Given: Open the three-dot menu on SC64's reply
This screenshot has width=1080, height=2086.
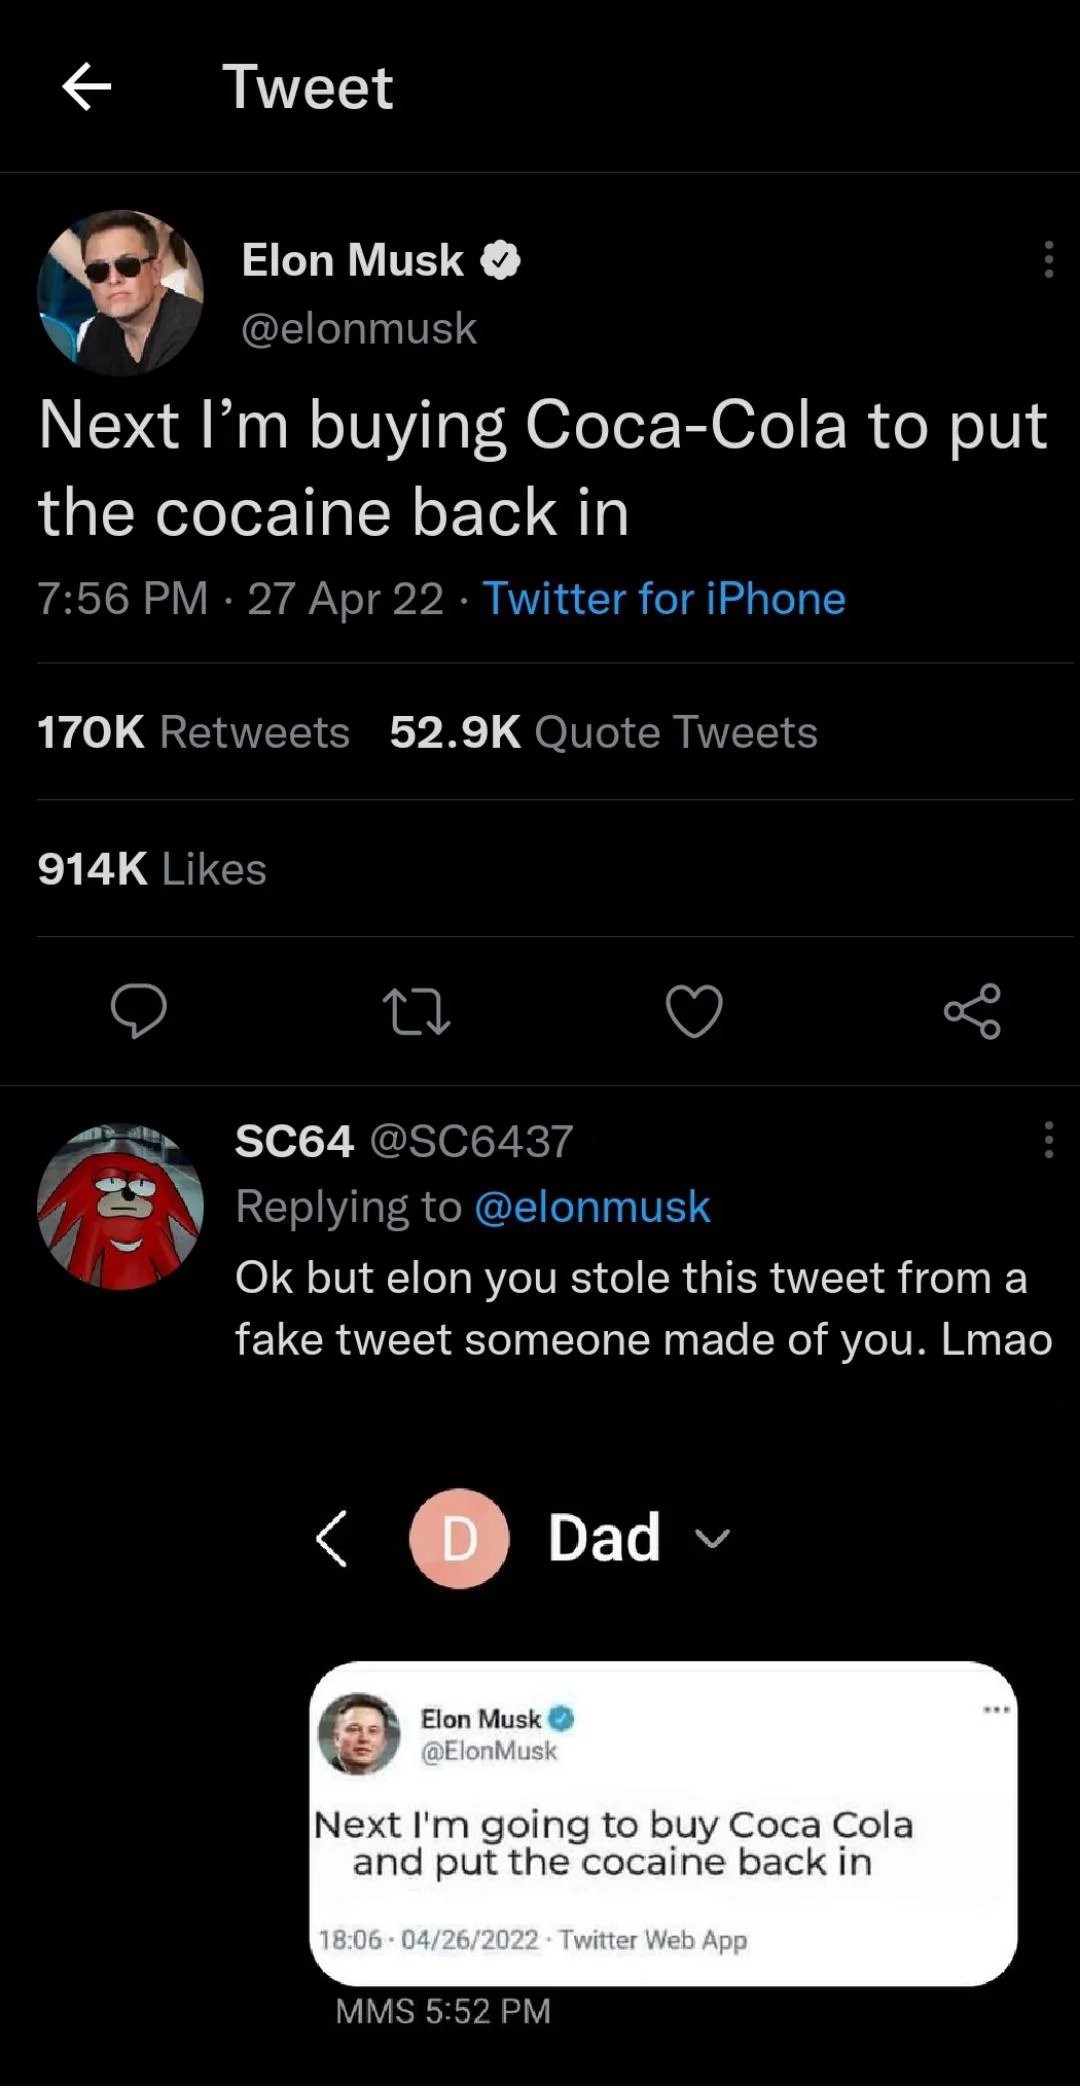Looking at the screenshot, I should (x=1048, y=1139).
